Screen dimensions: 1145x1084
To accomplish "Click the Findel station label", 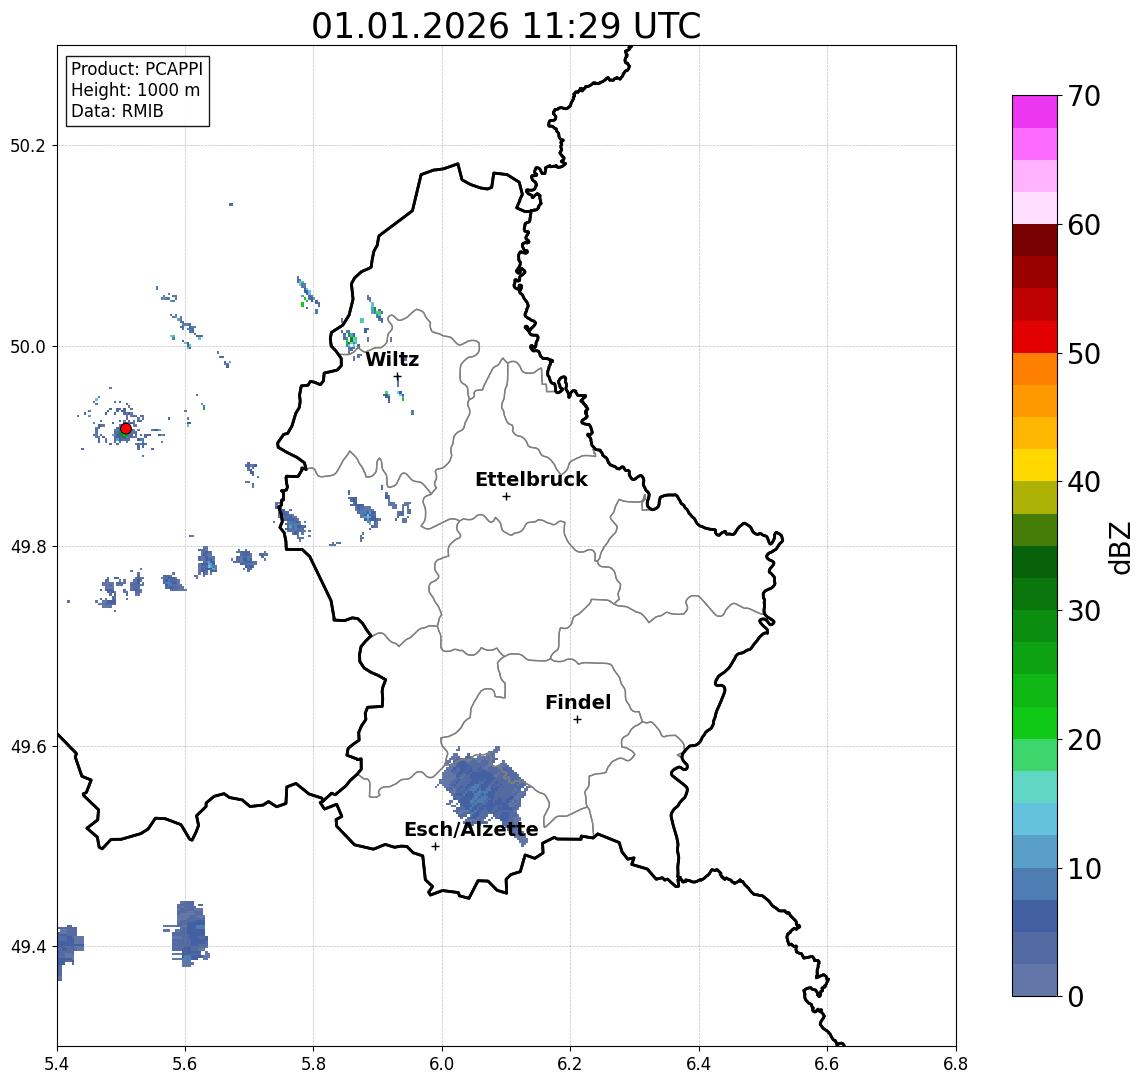I will coord(578,702).
